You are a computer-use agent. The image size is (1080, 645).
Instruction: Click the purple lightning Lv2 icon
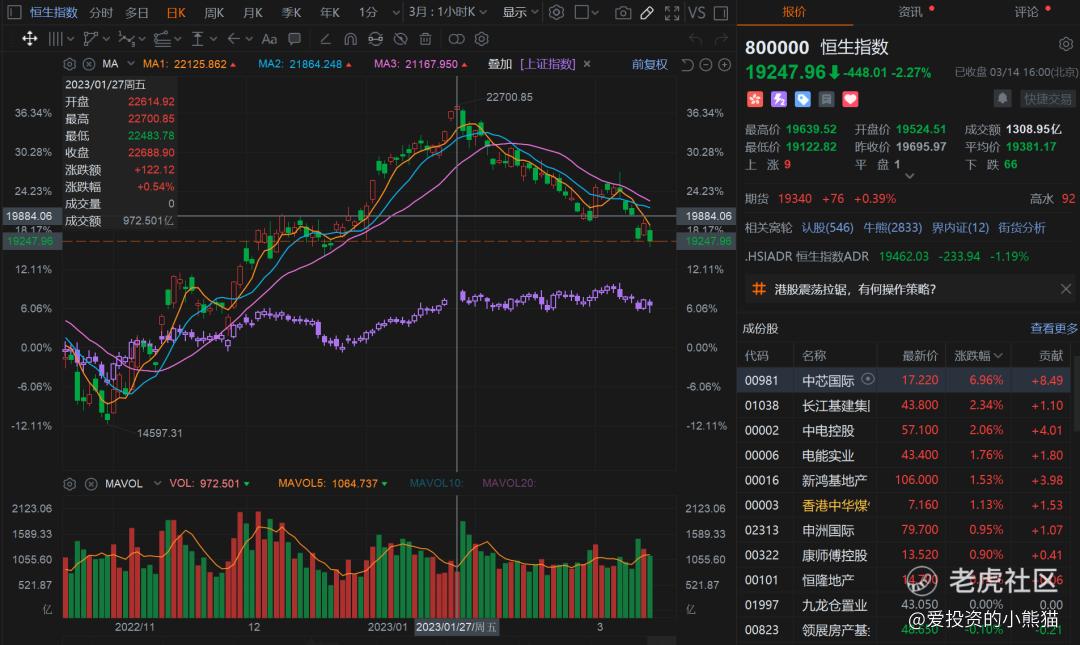tap(779, 99)
